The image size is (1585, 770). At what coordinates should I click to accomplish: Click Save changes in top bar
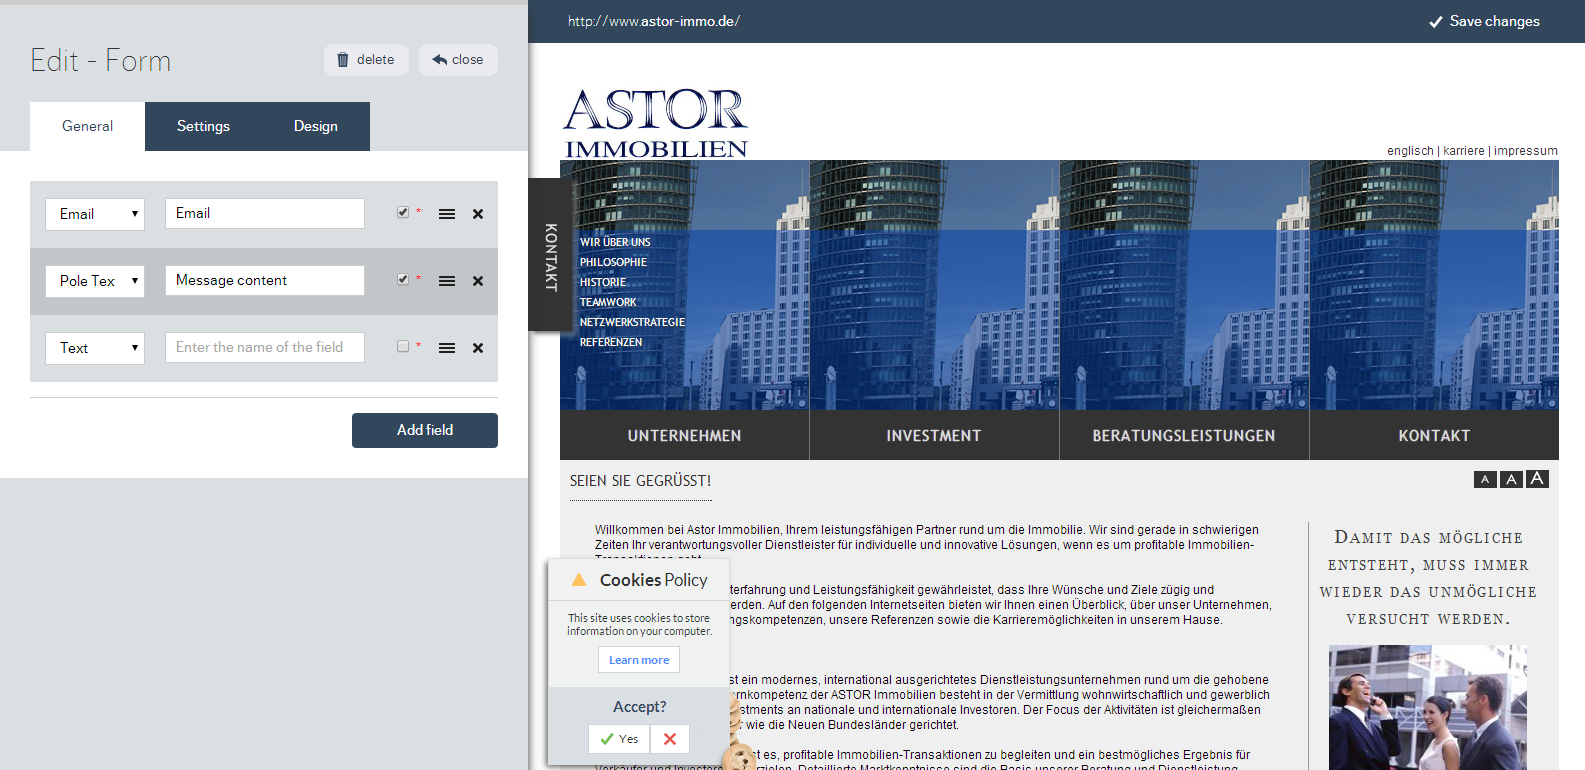point(1484,21)
